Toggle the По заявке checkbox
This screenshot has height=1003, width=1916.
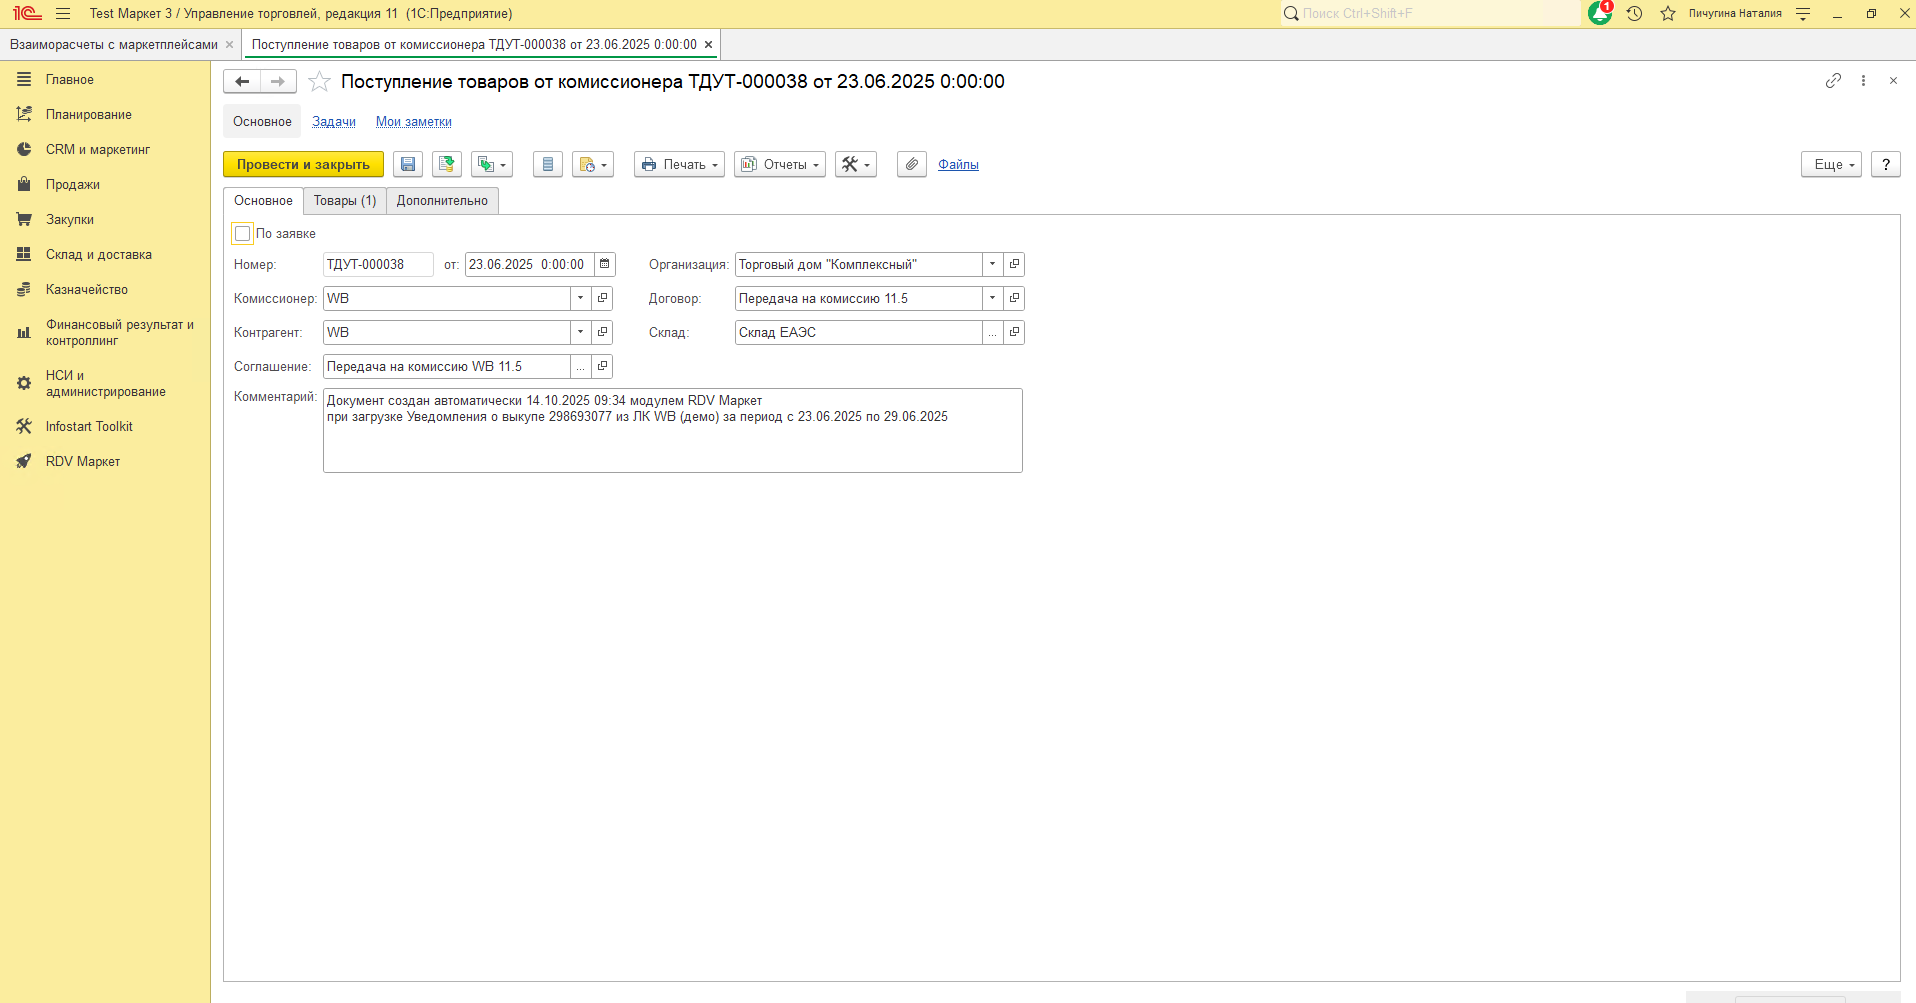tap(242, 234)
